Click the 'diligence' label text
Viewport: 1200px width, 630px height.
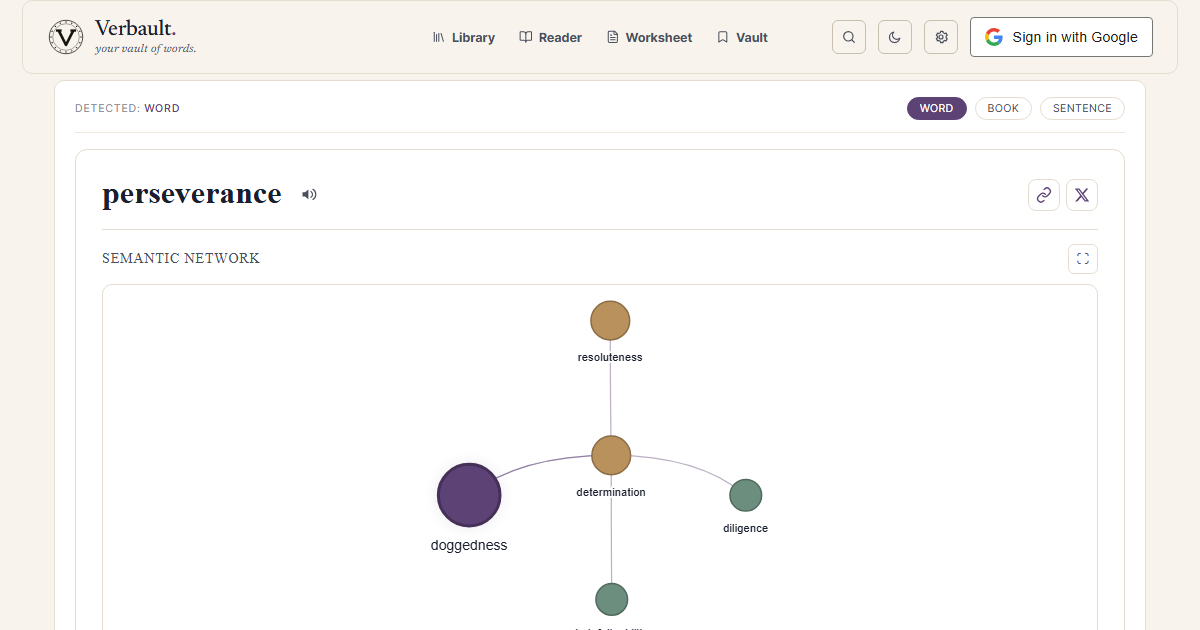click(x=746, y=528)
